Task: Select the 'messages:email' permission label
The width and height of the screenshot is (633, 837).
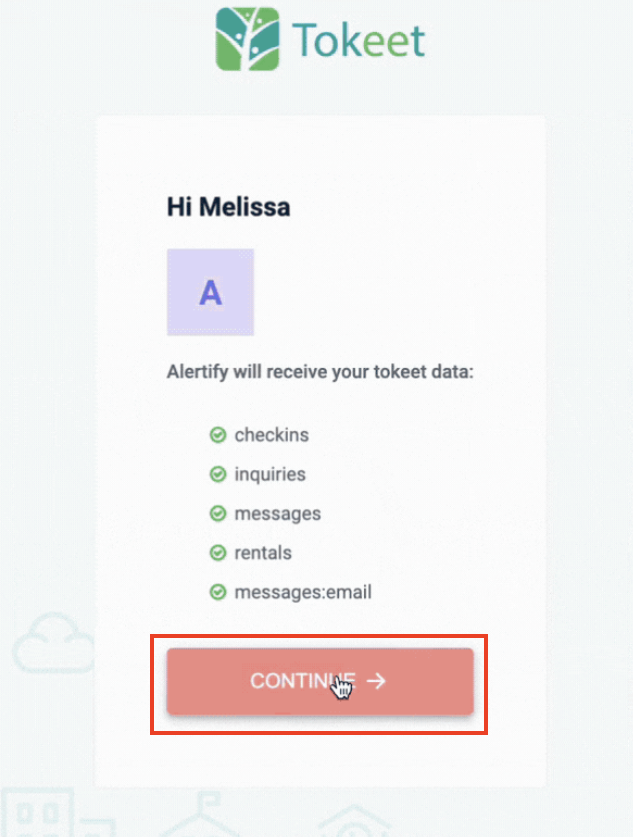Action: coord(302,592)
